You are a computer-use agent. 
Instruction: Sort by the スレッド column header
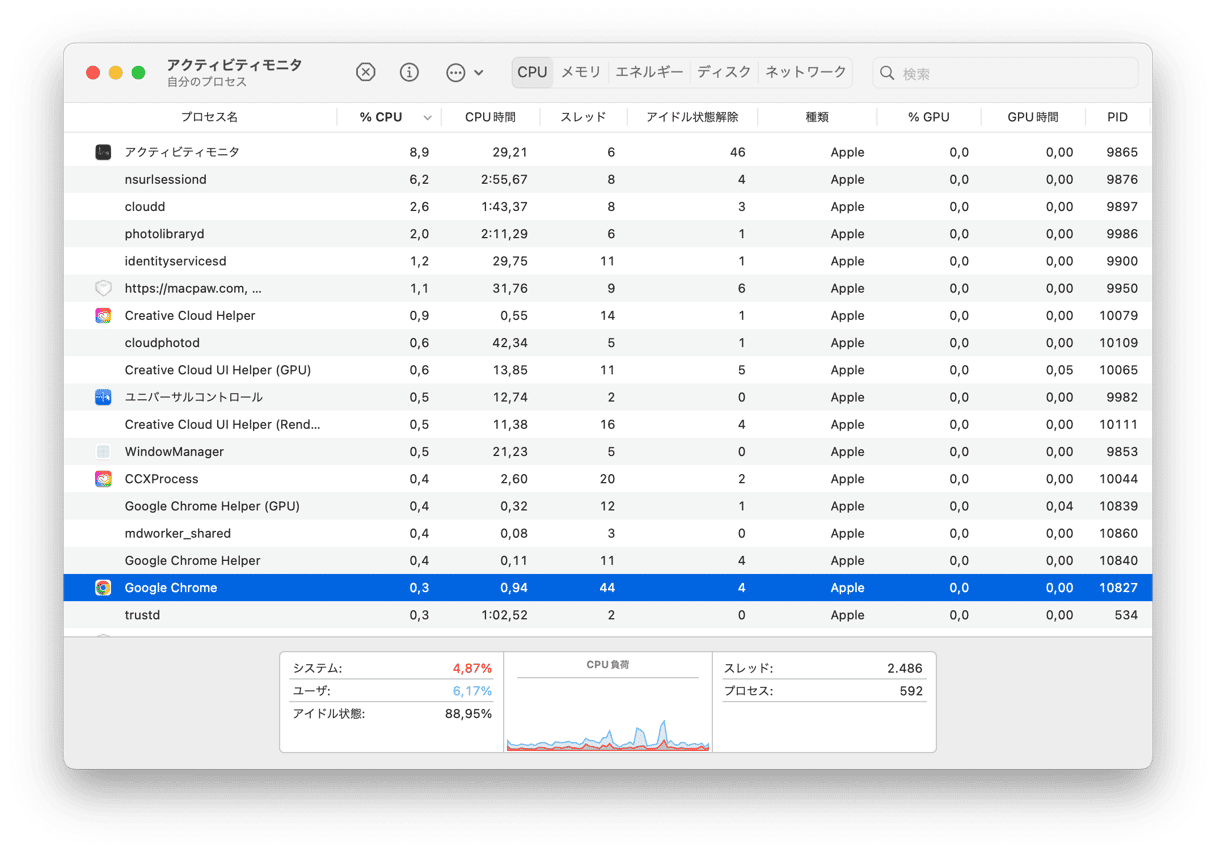click(583, 117)
